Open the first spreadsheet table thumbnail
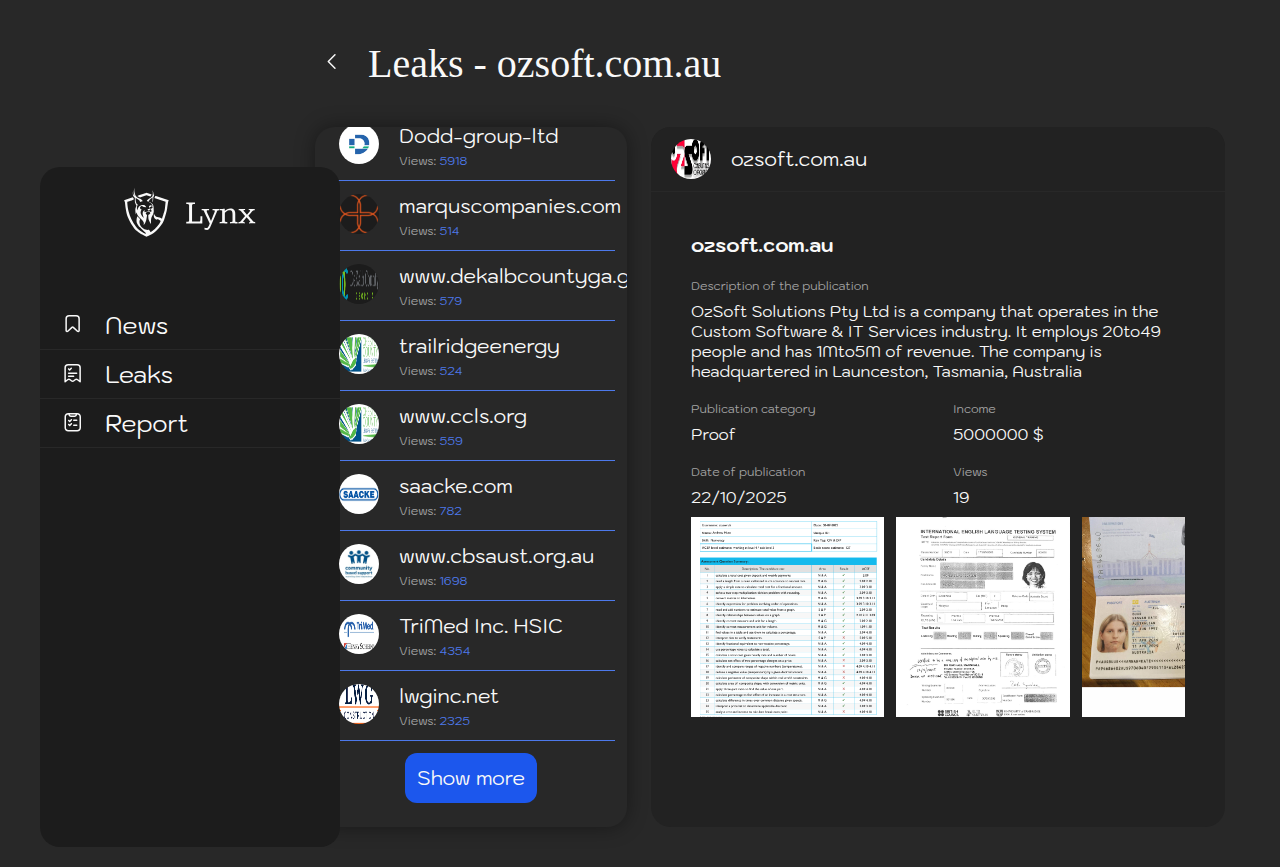 [x=787, y=617]
